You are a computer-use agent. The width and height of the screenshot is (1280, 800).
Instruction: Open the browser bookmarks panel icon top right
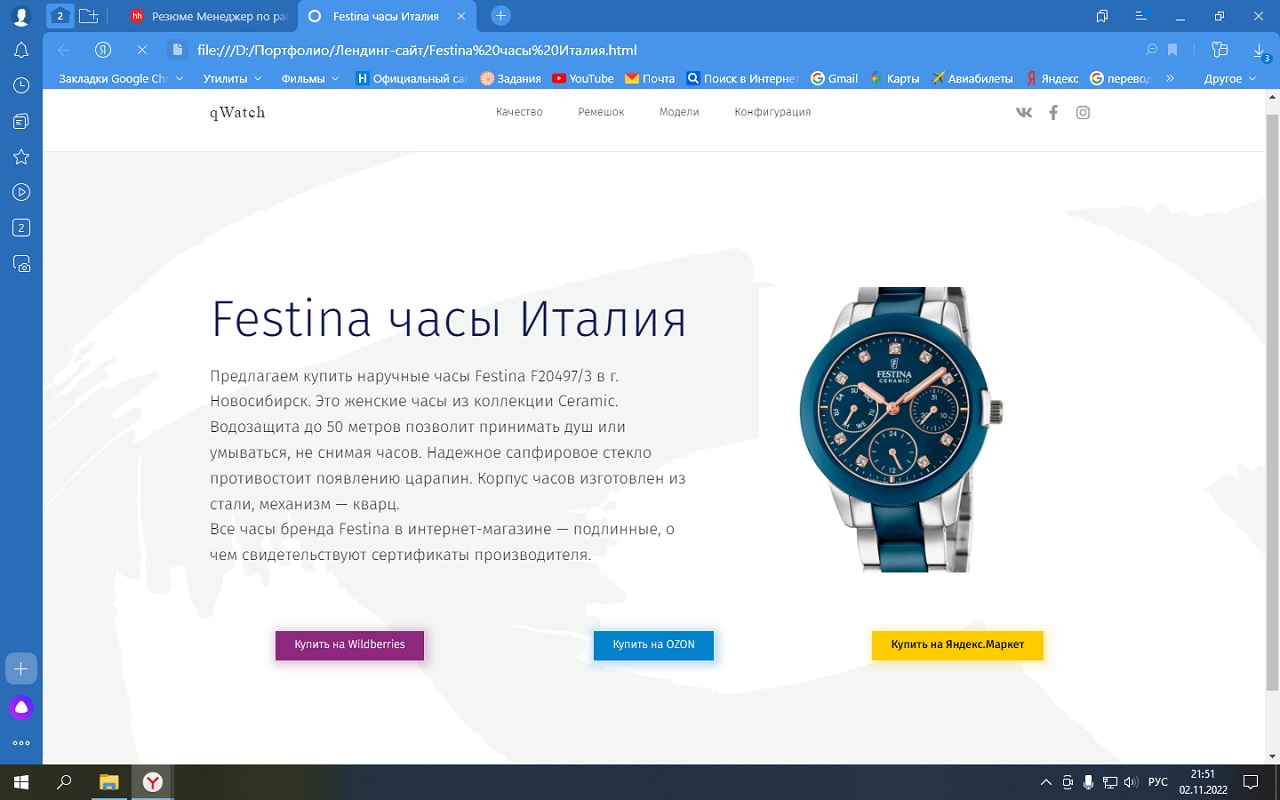(1102, 16)
